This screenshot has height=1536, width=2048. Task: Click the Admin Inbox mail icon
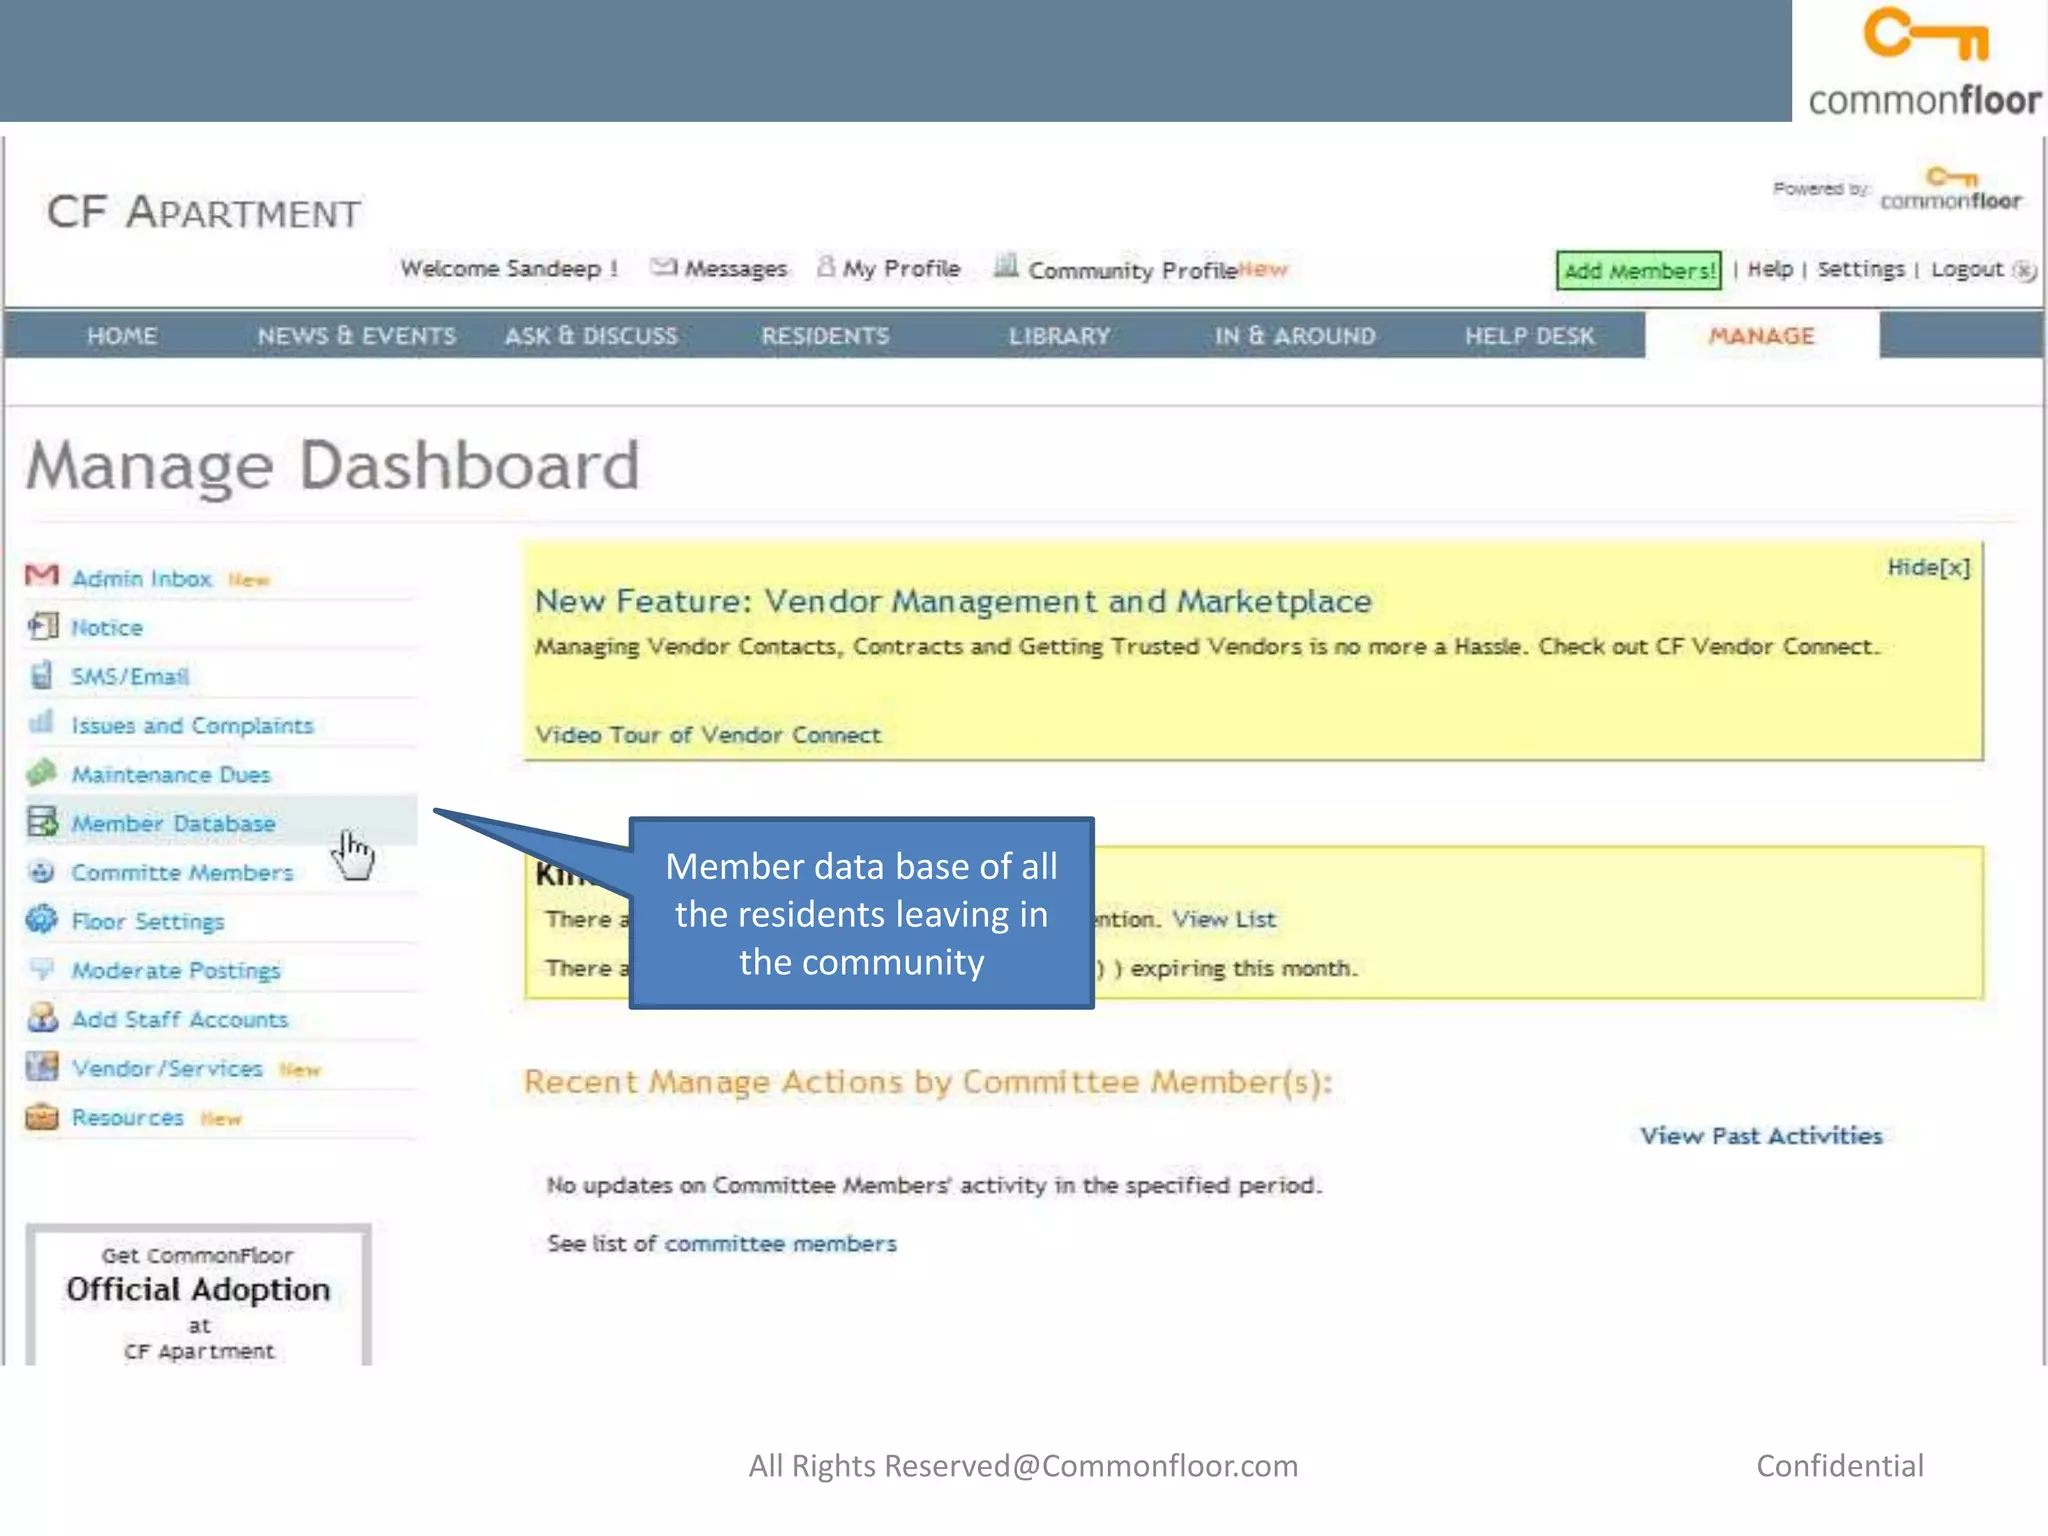click(x=42, y=575)
